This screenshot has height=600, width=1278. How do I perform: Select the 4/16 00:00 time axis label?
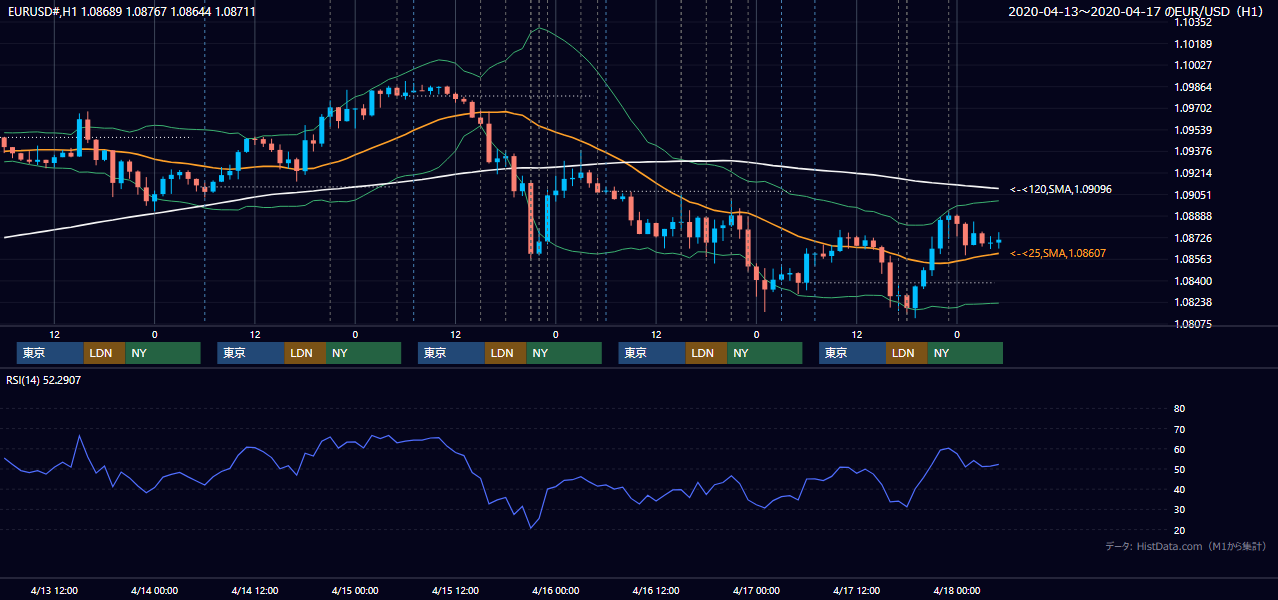(555, 590)
